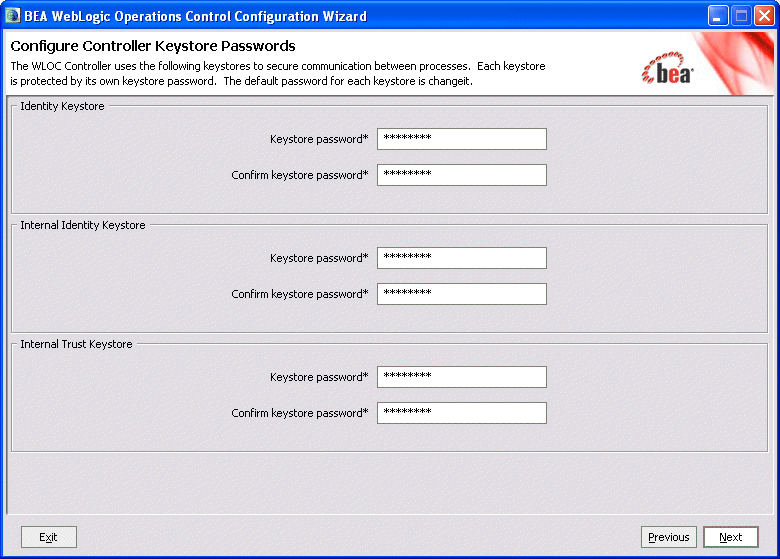The image size is (780, 559).
Task: Click 'Keystore password*' label in Internal Identity Keystore
Action: coord(319,258)
